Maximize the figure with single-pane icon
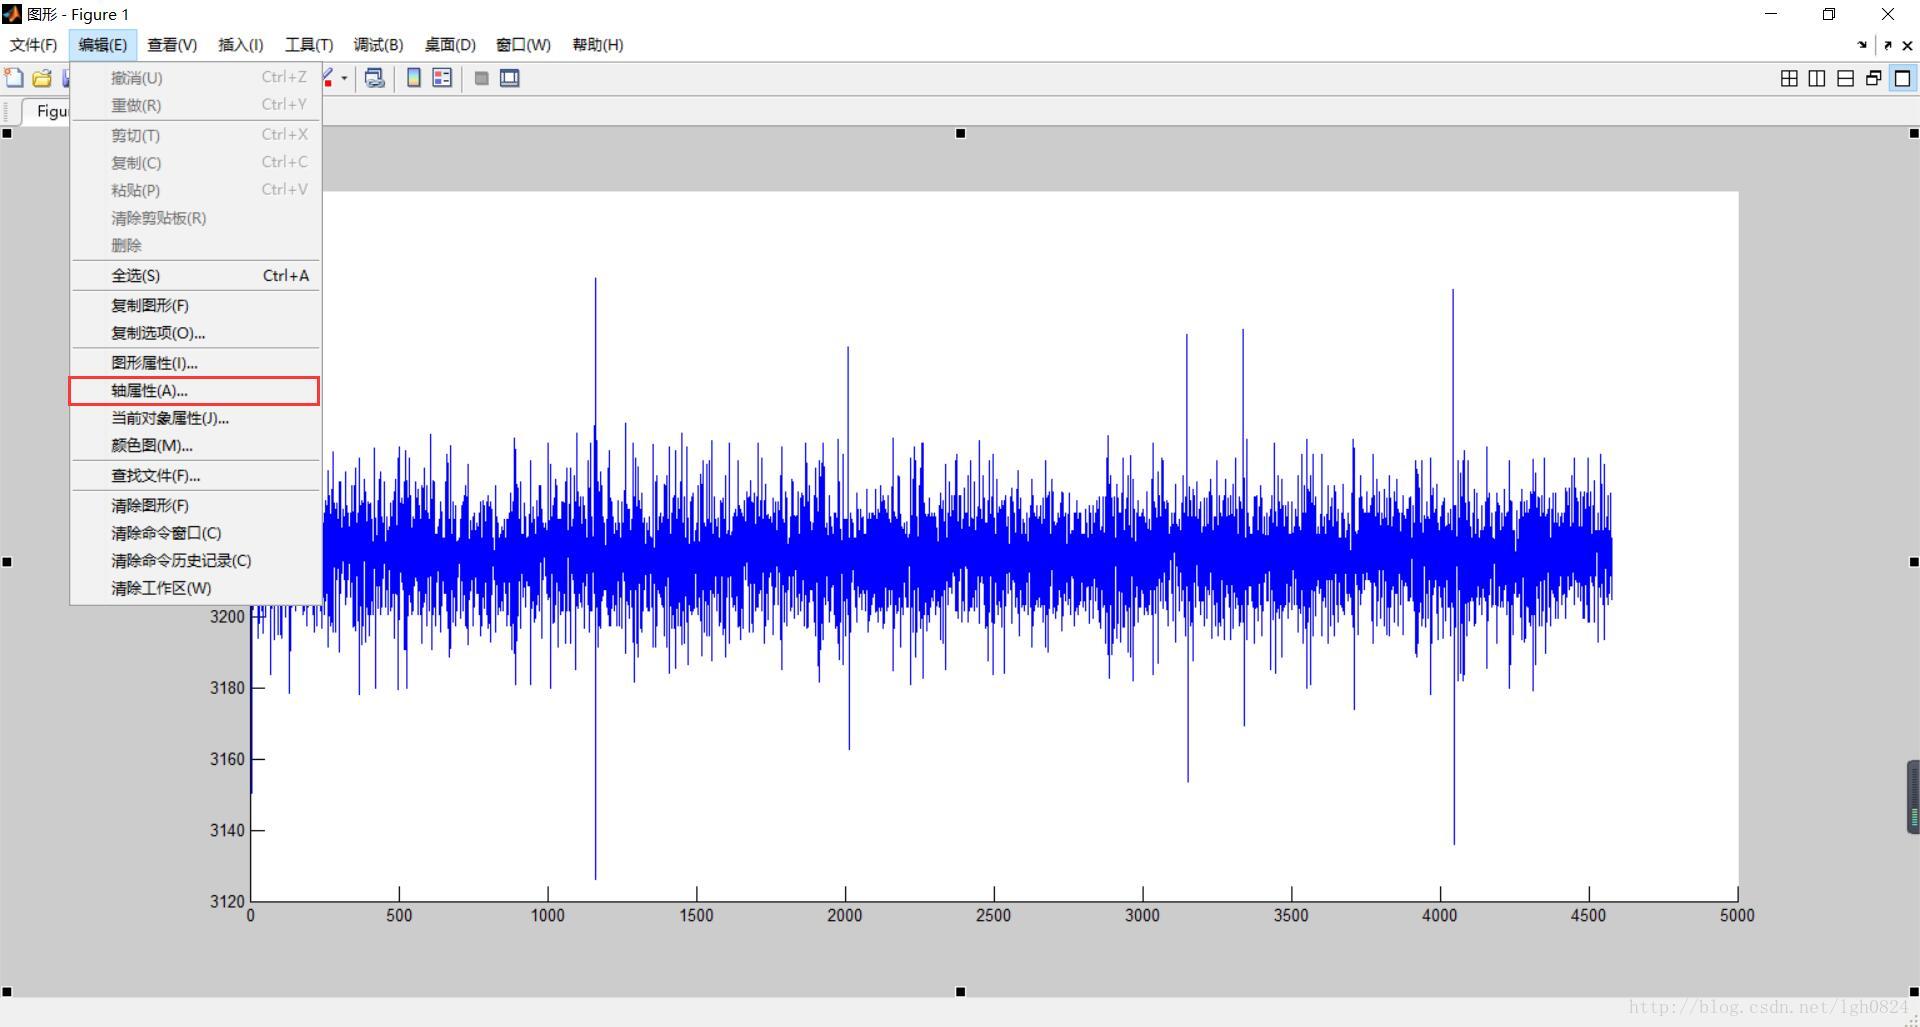1920x1027 pixels. 1902,78
